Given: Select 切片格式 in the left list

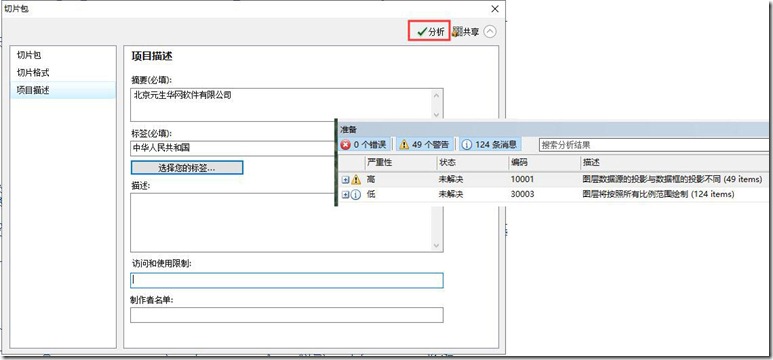Looking at the screenshot, I should 63,72.
